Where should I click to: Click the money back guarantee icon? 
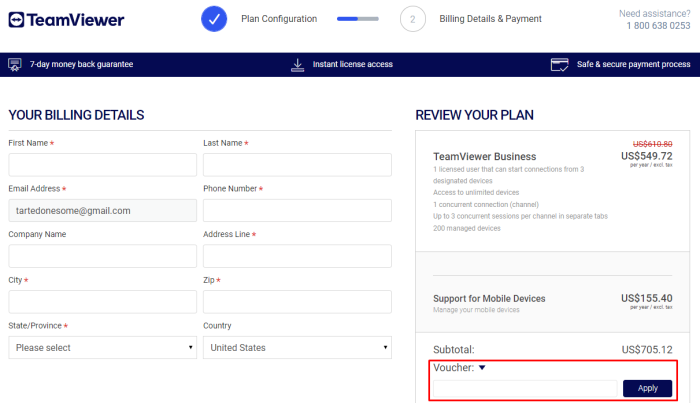point(15,65)
